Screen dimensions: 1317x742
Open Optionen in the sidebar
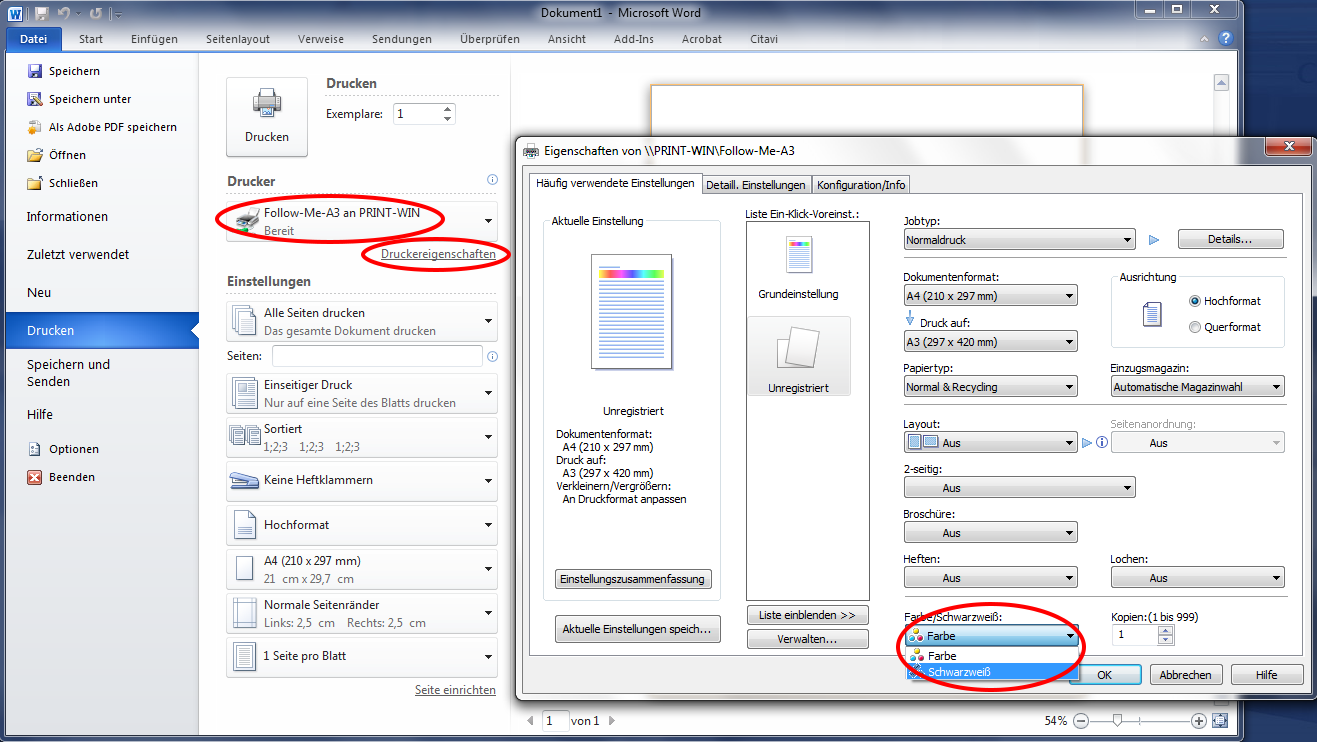(x=62, y=449)
